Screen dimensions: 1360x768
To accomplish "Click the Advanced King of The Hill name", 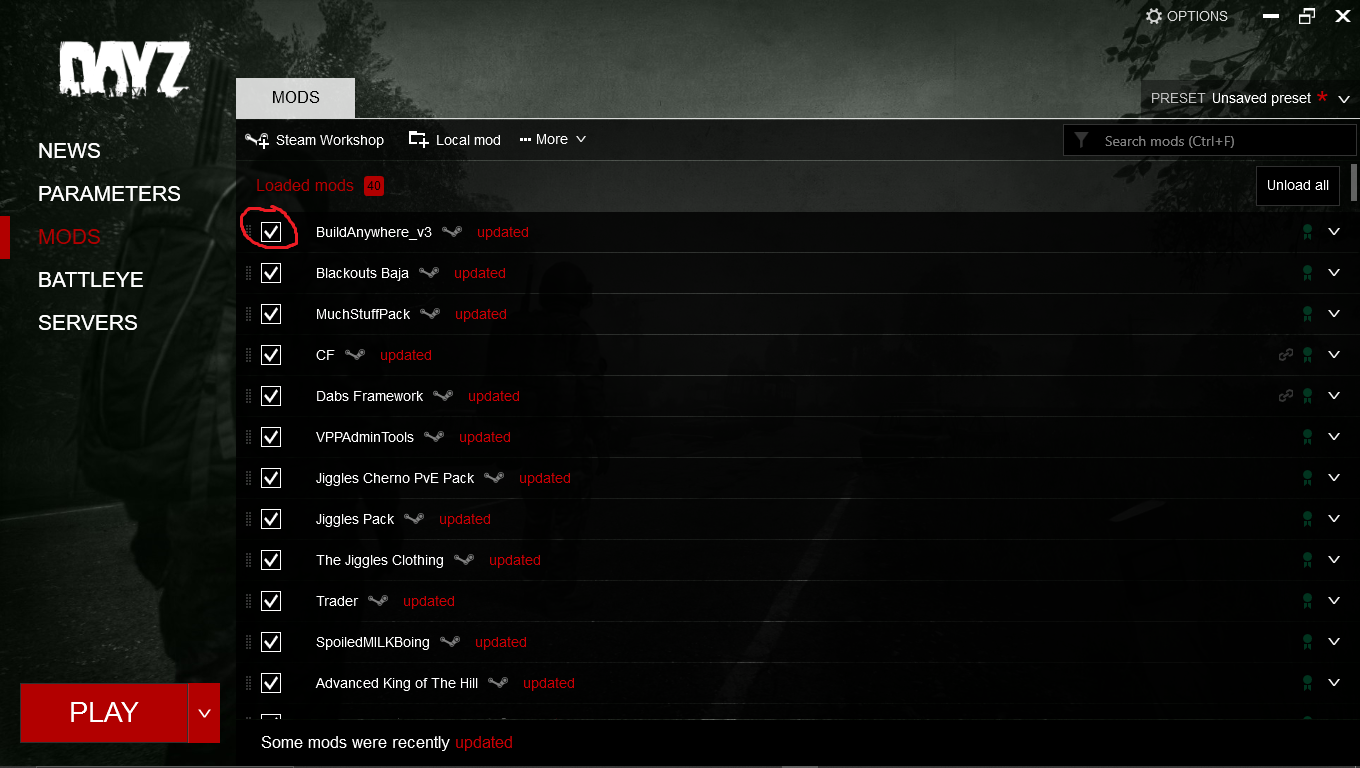I will [x=397, y=683].
